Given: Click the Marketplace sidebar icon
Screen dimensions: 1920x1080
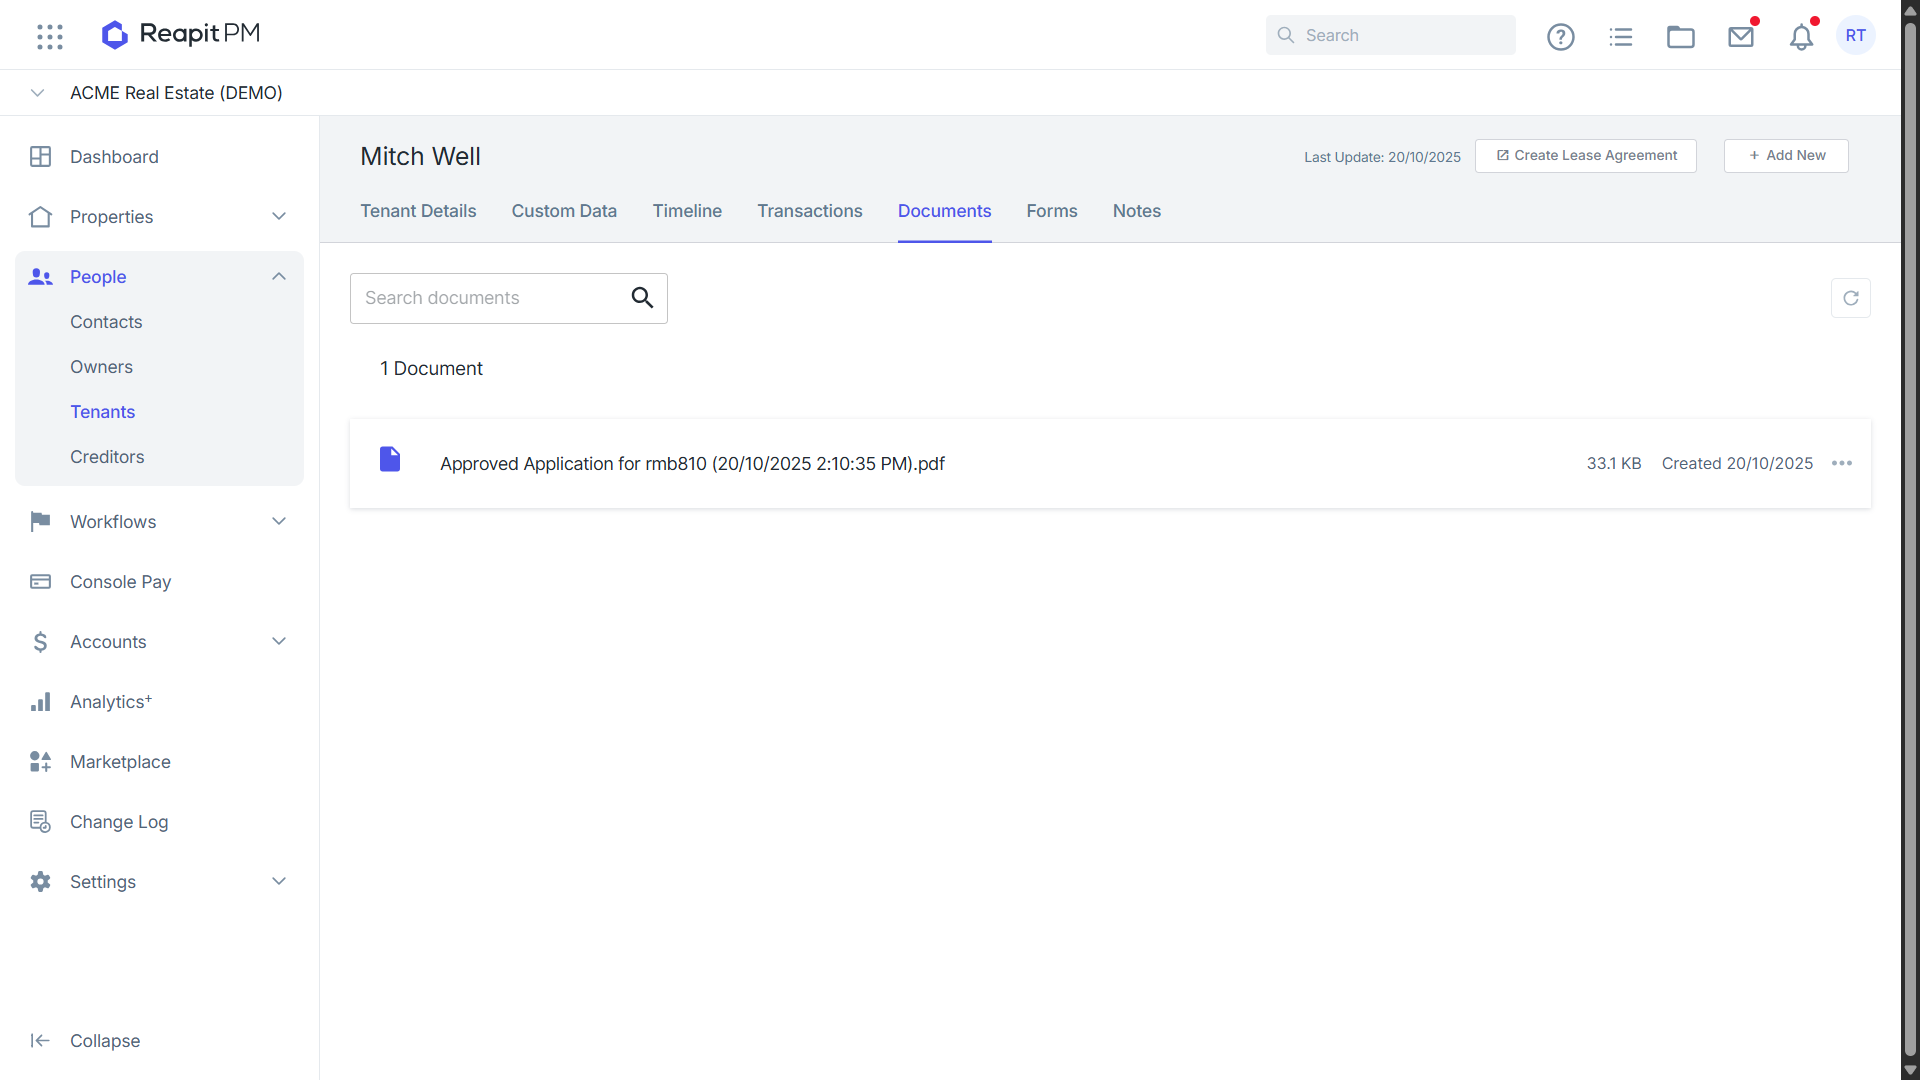Looking at the screenshot, I should [41, 762].
